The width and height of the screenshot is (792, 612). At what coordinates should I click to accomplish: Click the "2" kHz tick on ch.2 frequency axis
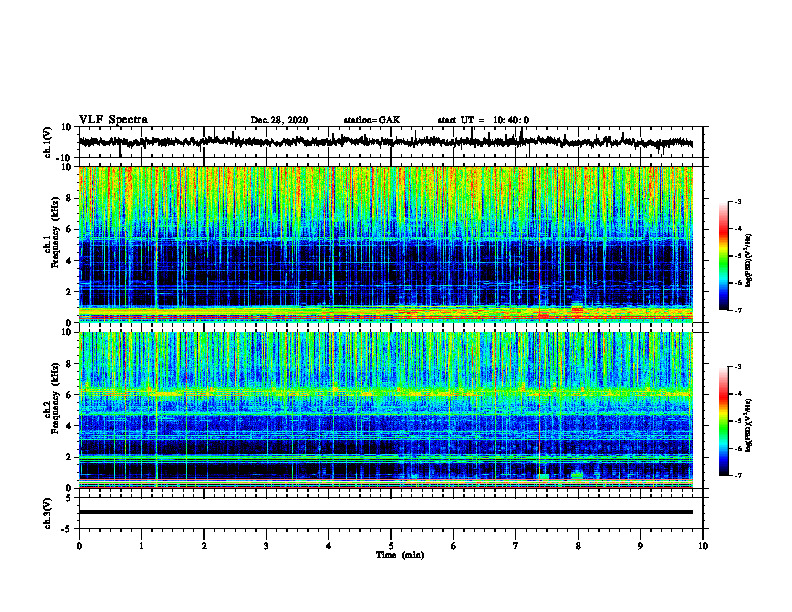point(69,457)
